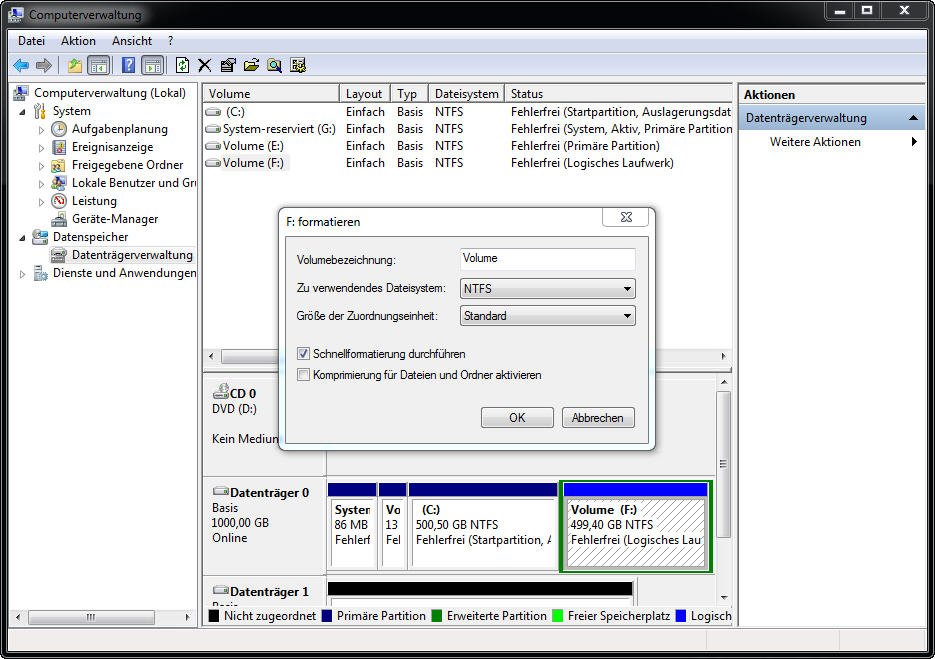Click Abbrechen to cancel formatting
Screen dimensions: 935x659
point(597,418)
